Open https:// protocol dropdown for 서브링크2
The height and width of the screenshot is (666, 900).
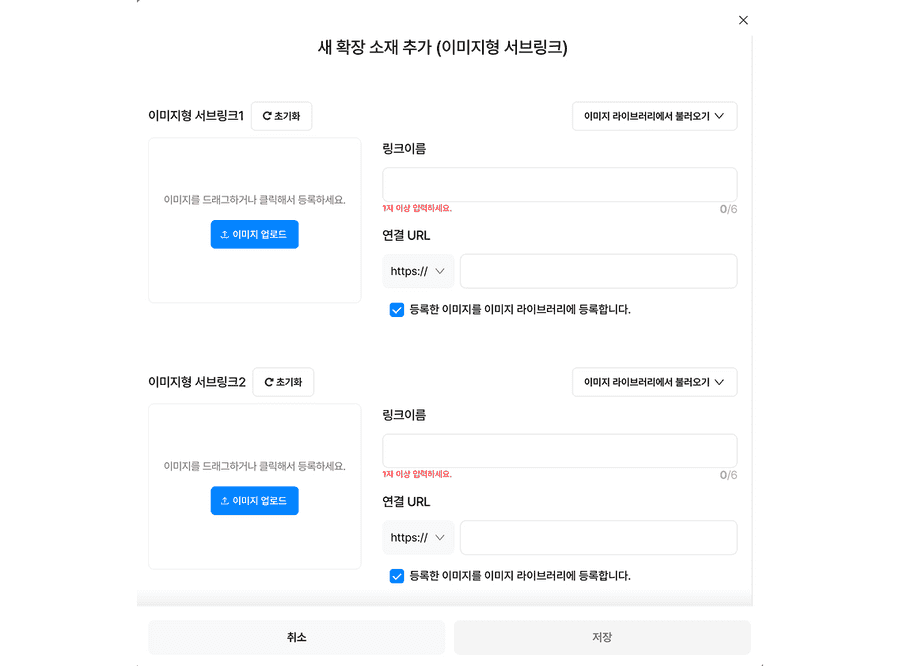coord(418,537)
